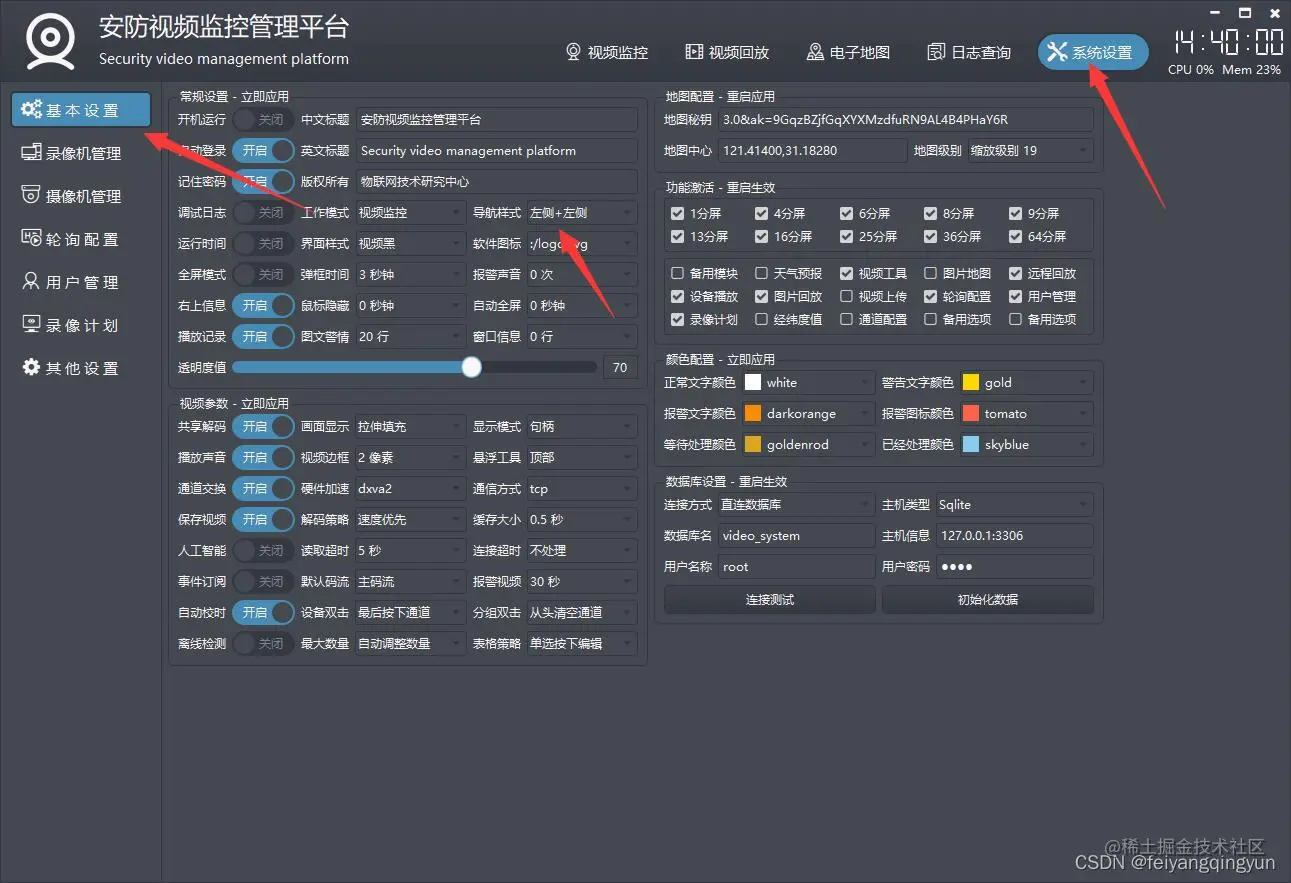Select 系统设置 system settings tab
This screenshot has width=1291, height=883.
point(1092,52)
